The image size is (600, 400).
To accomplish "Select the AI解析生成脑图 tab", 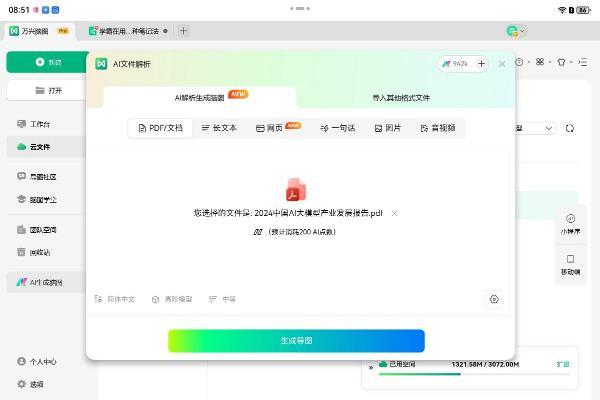I will tap(199, 98).
